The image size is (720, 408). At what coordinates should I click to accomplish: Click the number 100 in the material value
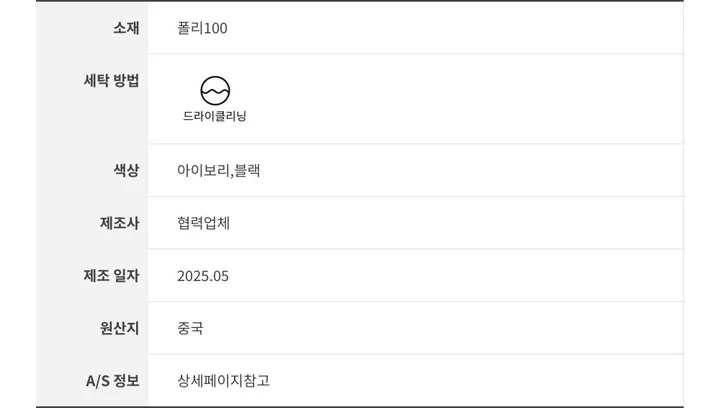(215, 28)
